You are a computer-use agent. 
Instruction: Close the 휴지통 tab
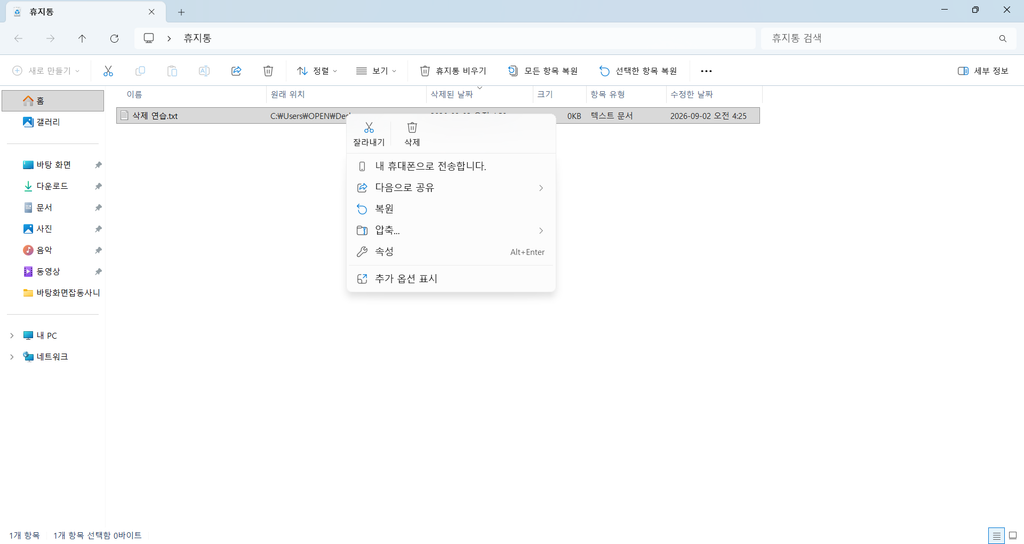pos(152,12)
